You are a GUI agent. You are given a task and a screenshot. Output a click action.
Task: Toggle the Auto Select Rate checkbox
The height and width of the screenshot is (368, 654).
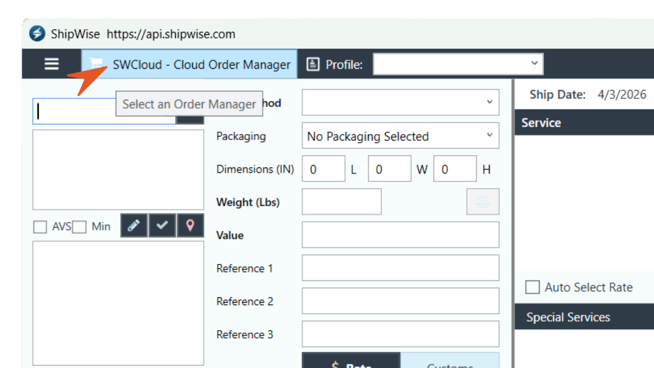click(532, 287)
